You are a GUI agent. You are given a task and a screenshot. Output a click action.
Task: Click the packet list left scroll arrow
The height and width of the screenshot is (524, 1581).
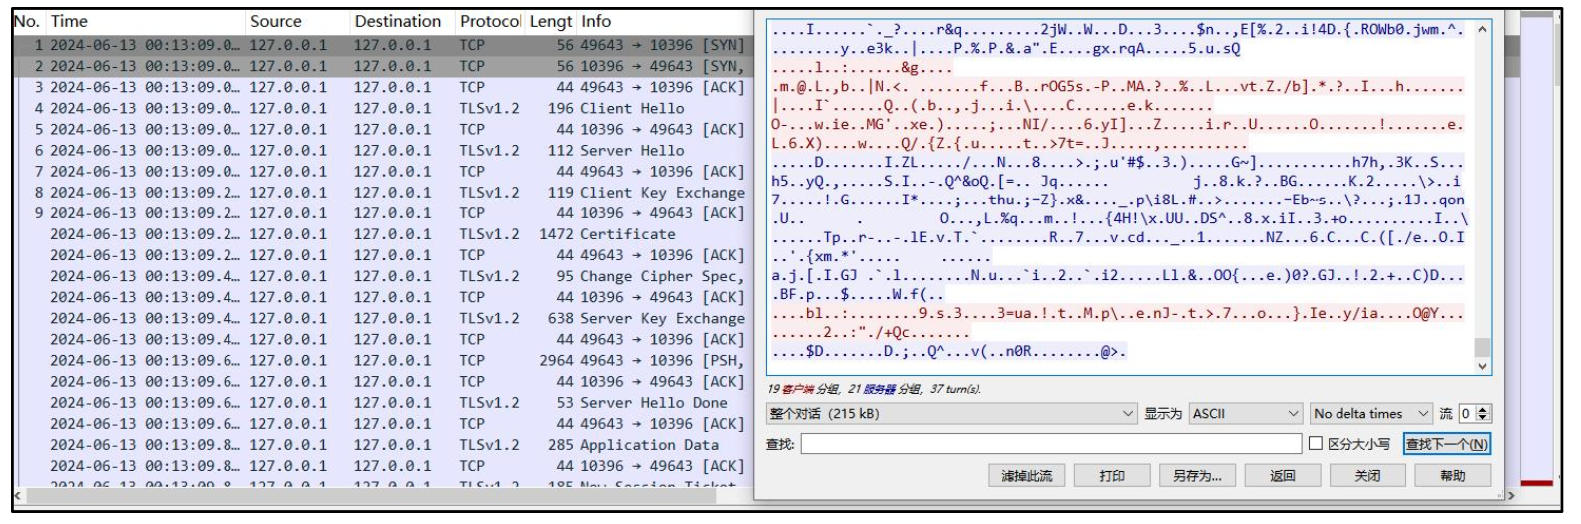[x=18, y=495]
